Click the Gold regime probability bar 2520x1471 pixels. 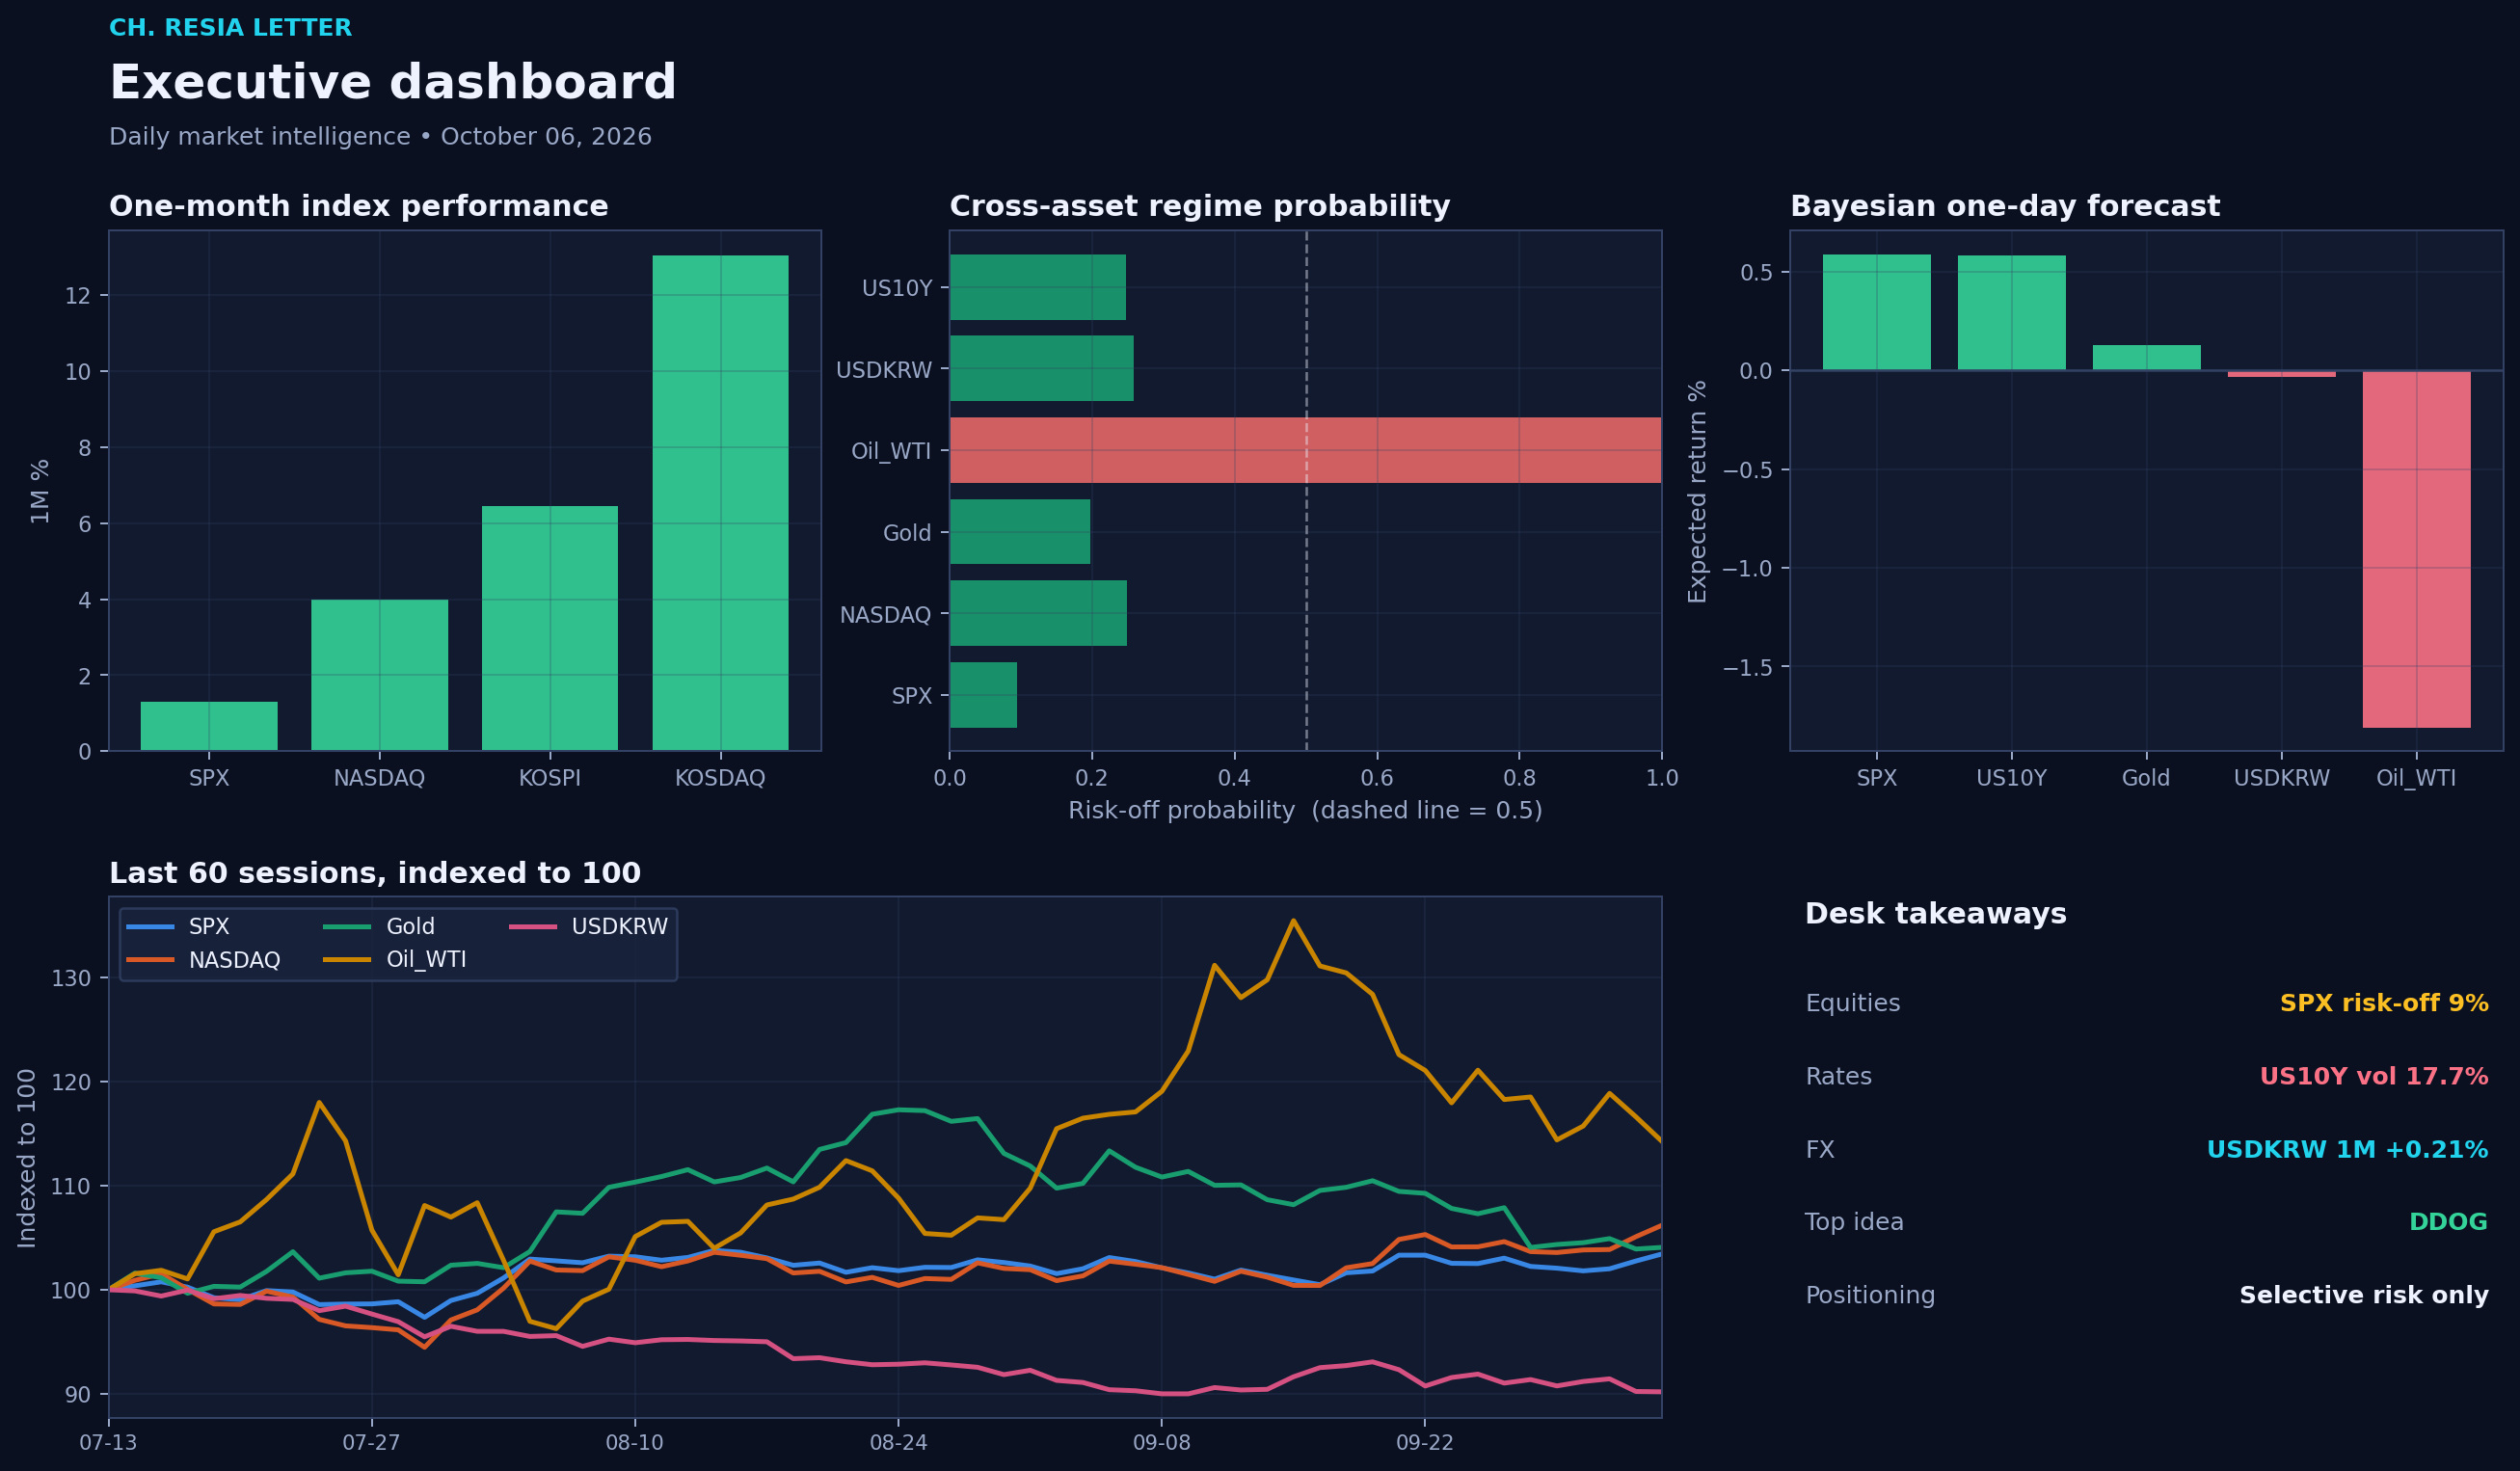coord(1020,532)
